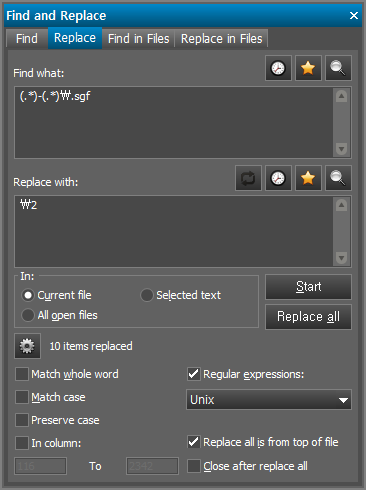Open Replace with favorites star icon
This screenshot has height=490, width=366.
click(308, 178)
